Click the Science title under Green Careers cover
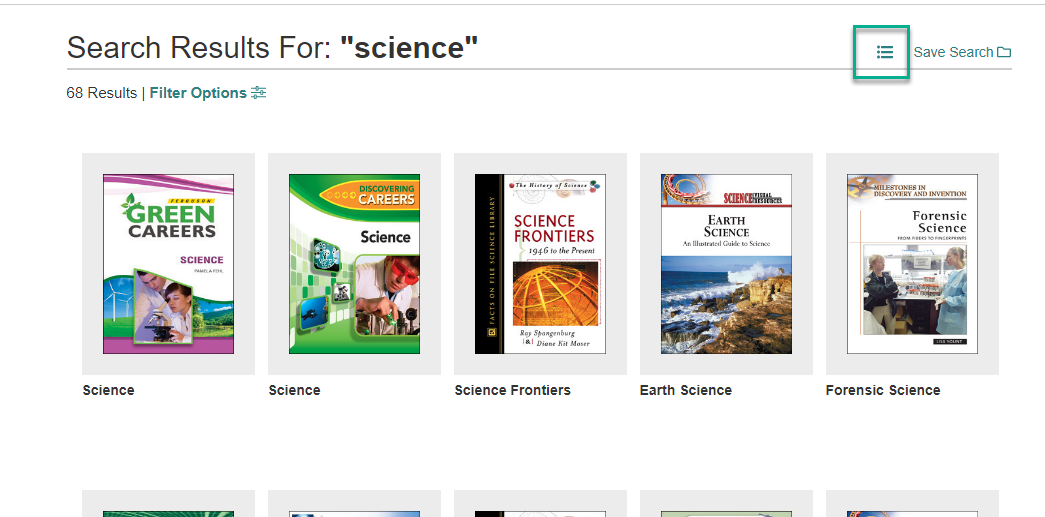The height and width of the screenshot is (517, 1045). [x=109, y=390]
